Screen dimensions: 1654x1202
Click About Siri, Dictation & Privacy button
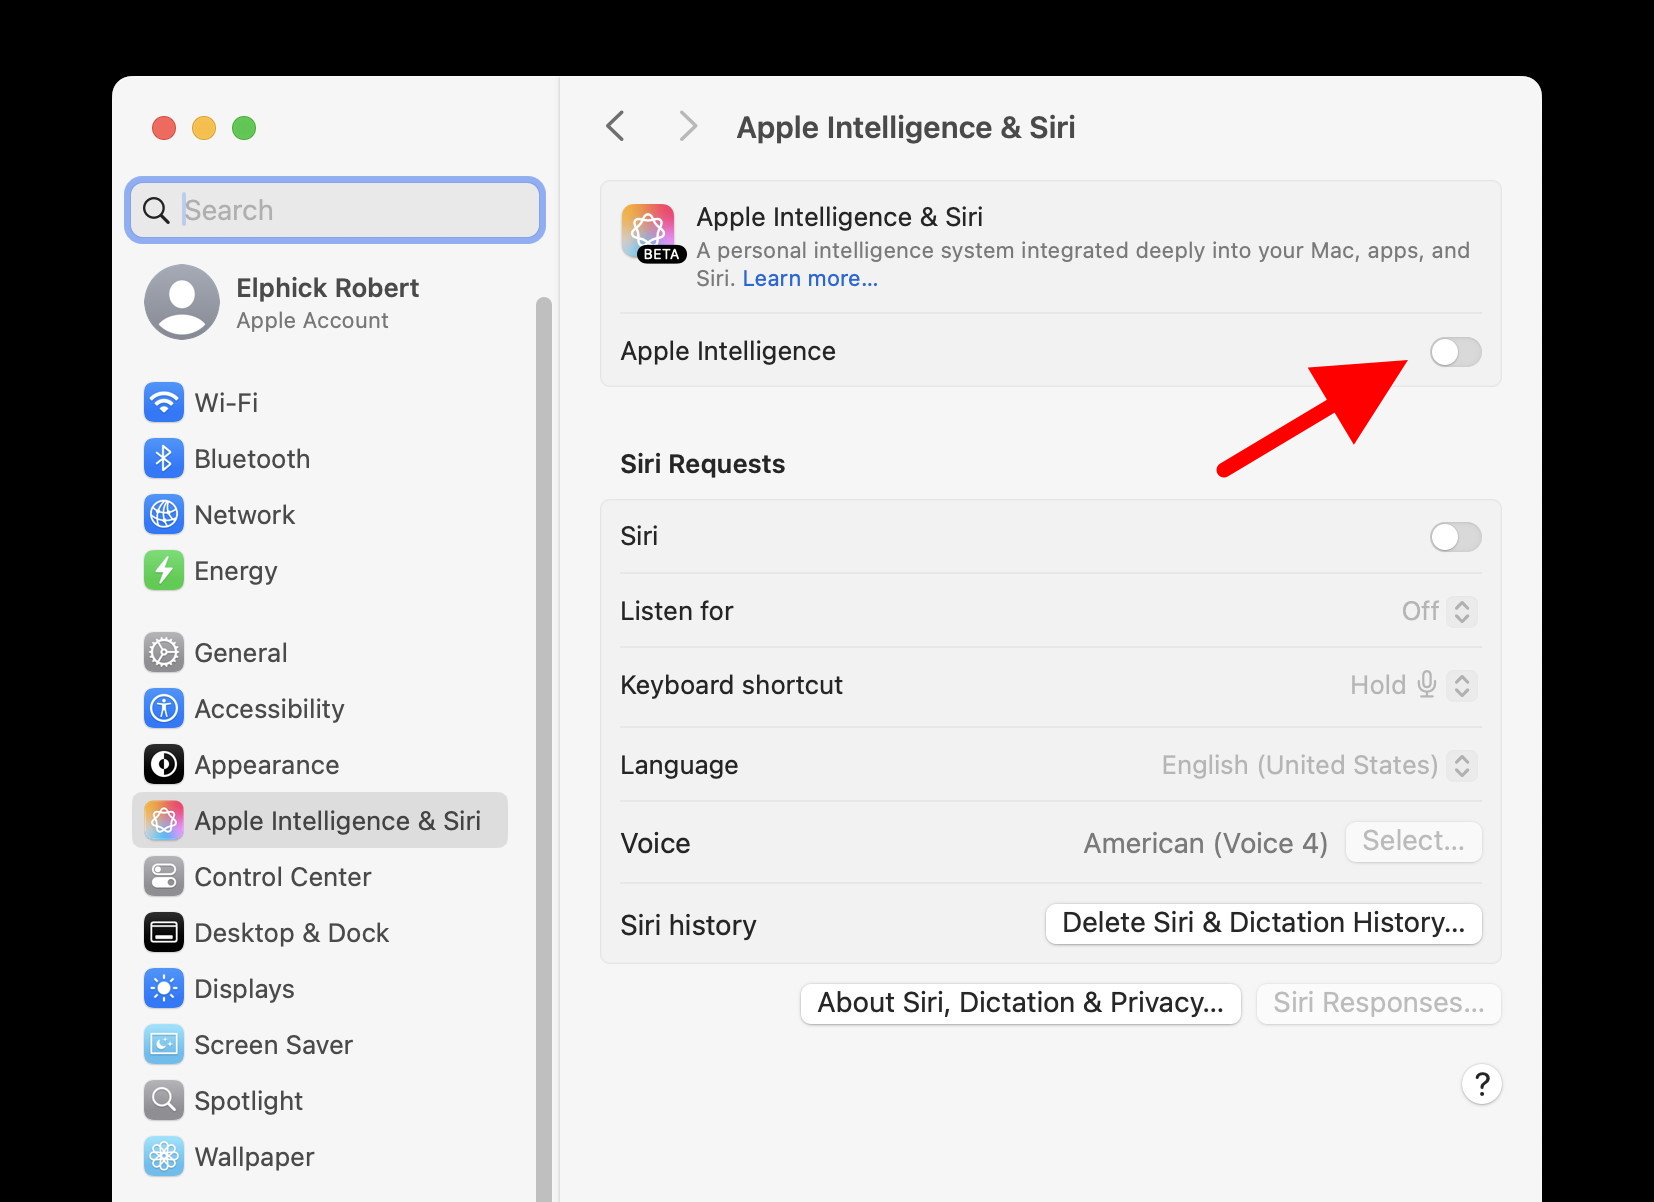click(1021, 1003)
